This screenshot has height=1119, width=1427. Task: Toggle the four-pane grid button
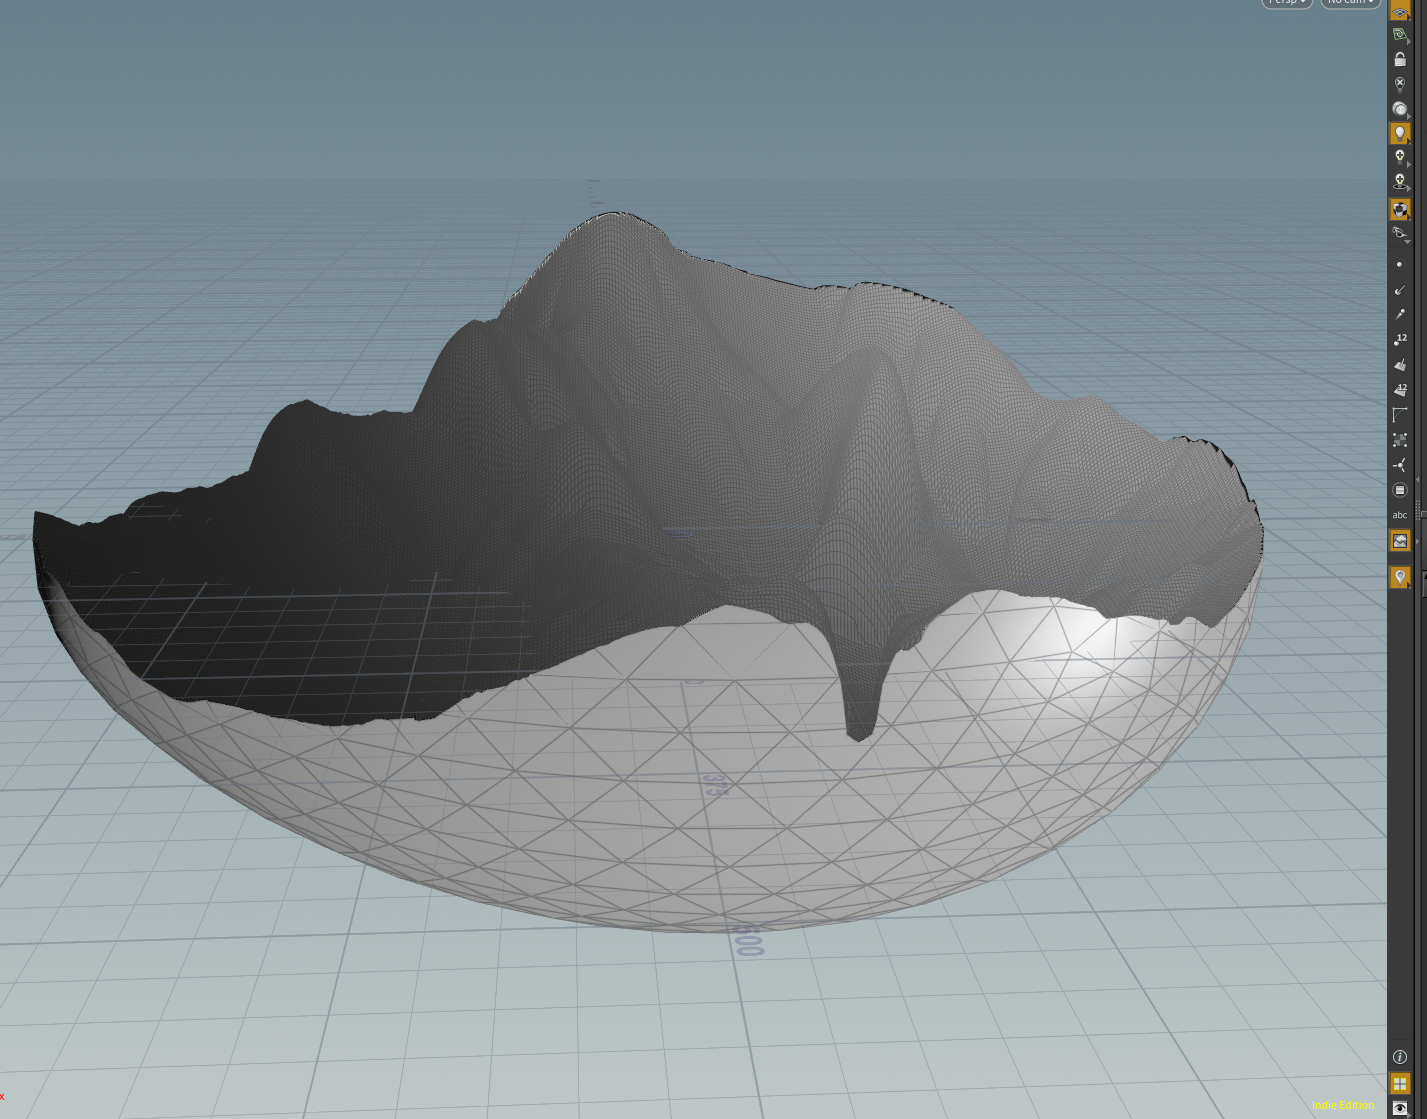pyautogui.click(x=1400, y=1084)
